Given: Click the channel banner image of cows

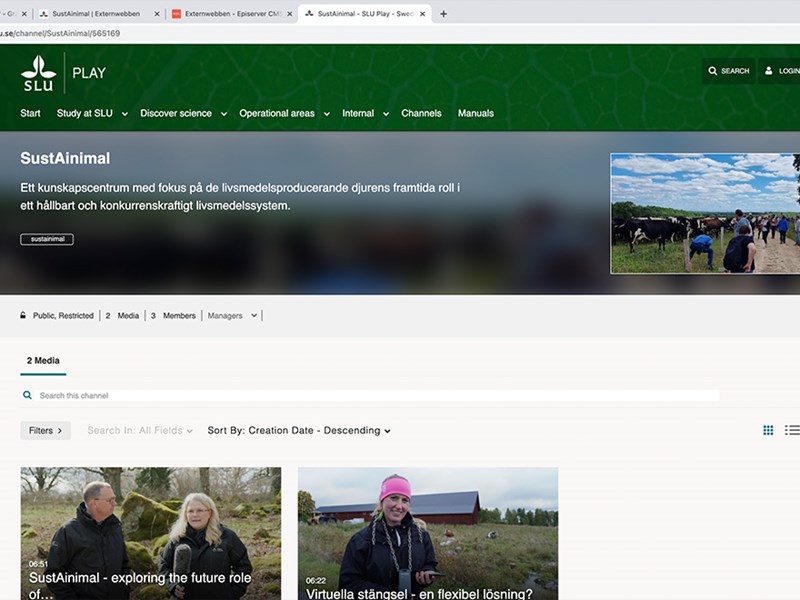Looking at the screenshot, I should coord(705,214).
